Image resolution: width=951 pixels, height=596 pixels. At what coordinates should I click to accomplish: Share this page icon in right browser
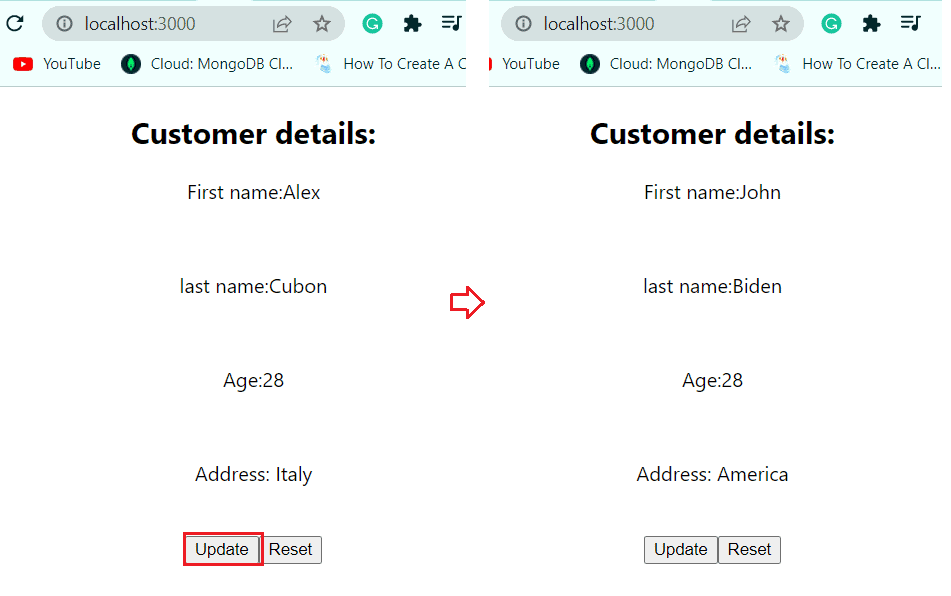tap(741, 24)
